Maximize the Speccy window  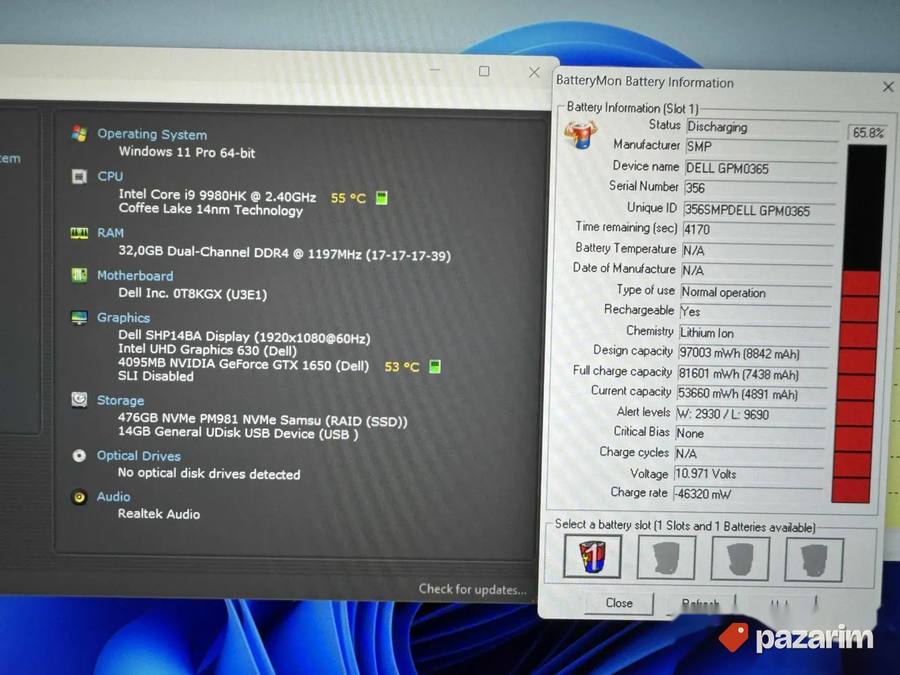click(484, 71)
